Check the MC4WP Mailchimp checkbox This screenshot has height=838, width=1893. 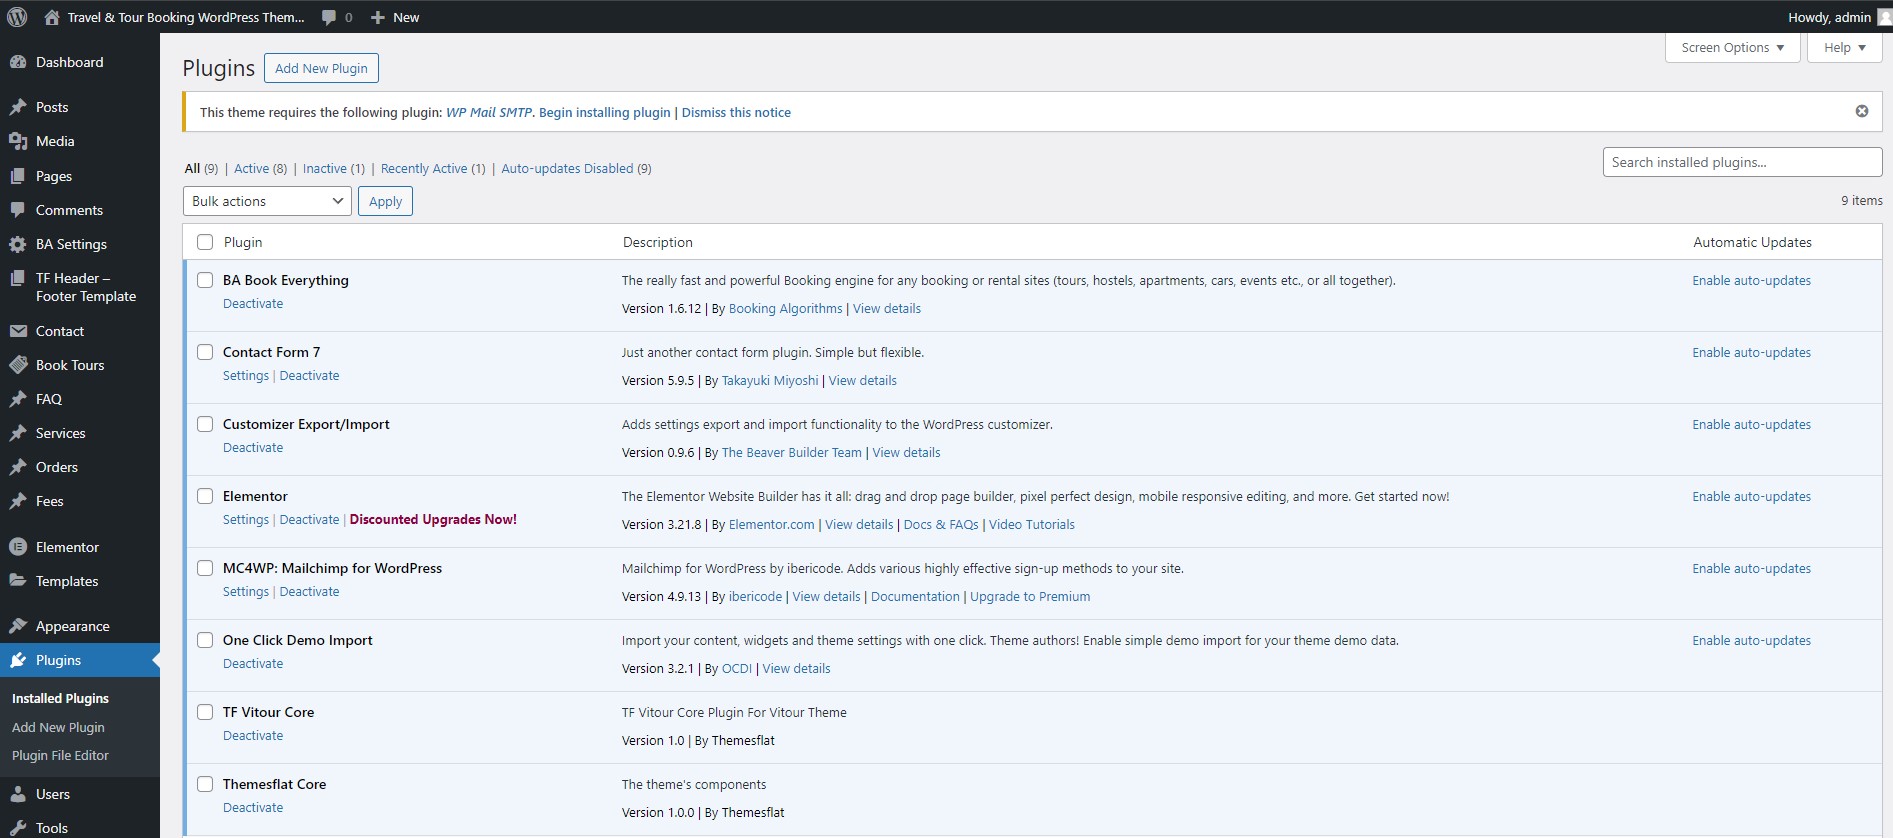click(x=205, y=568)
